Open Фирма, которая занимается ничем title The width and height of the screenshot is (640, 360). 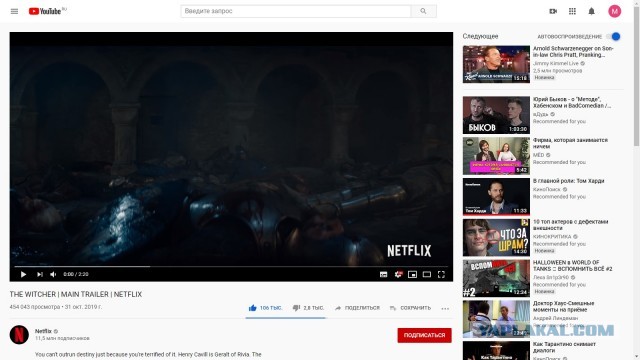[570, 143]
